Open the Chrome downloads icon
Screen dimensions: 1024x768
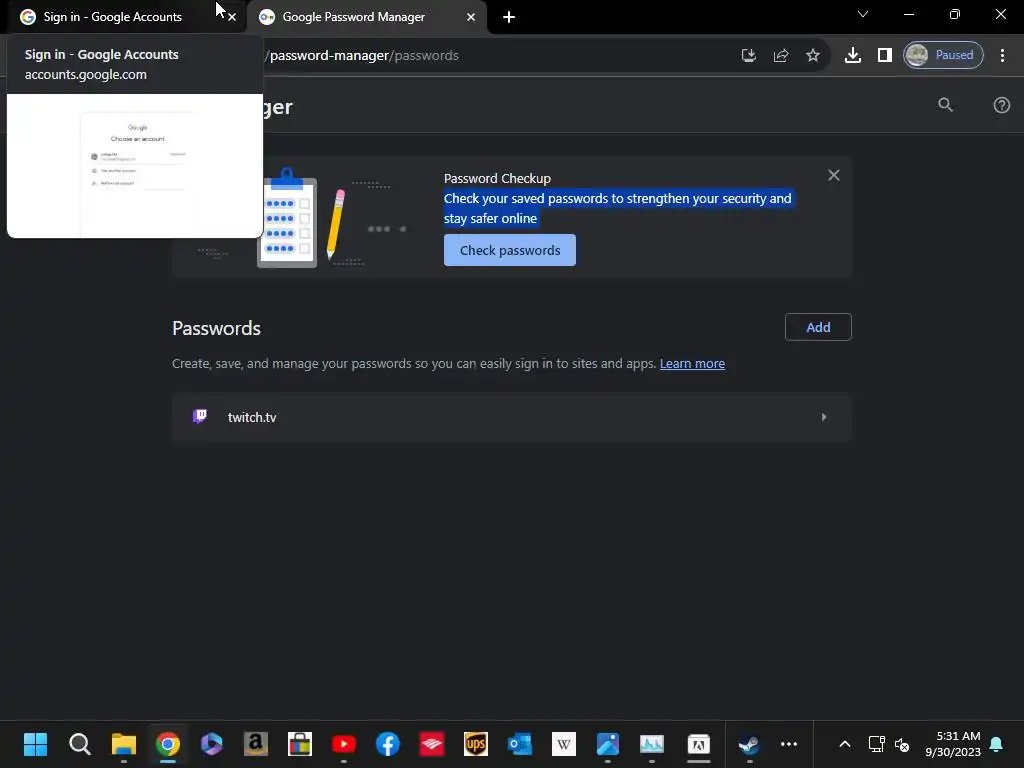coord(852,56)
